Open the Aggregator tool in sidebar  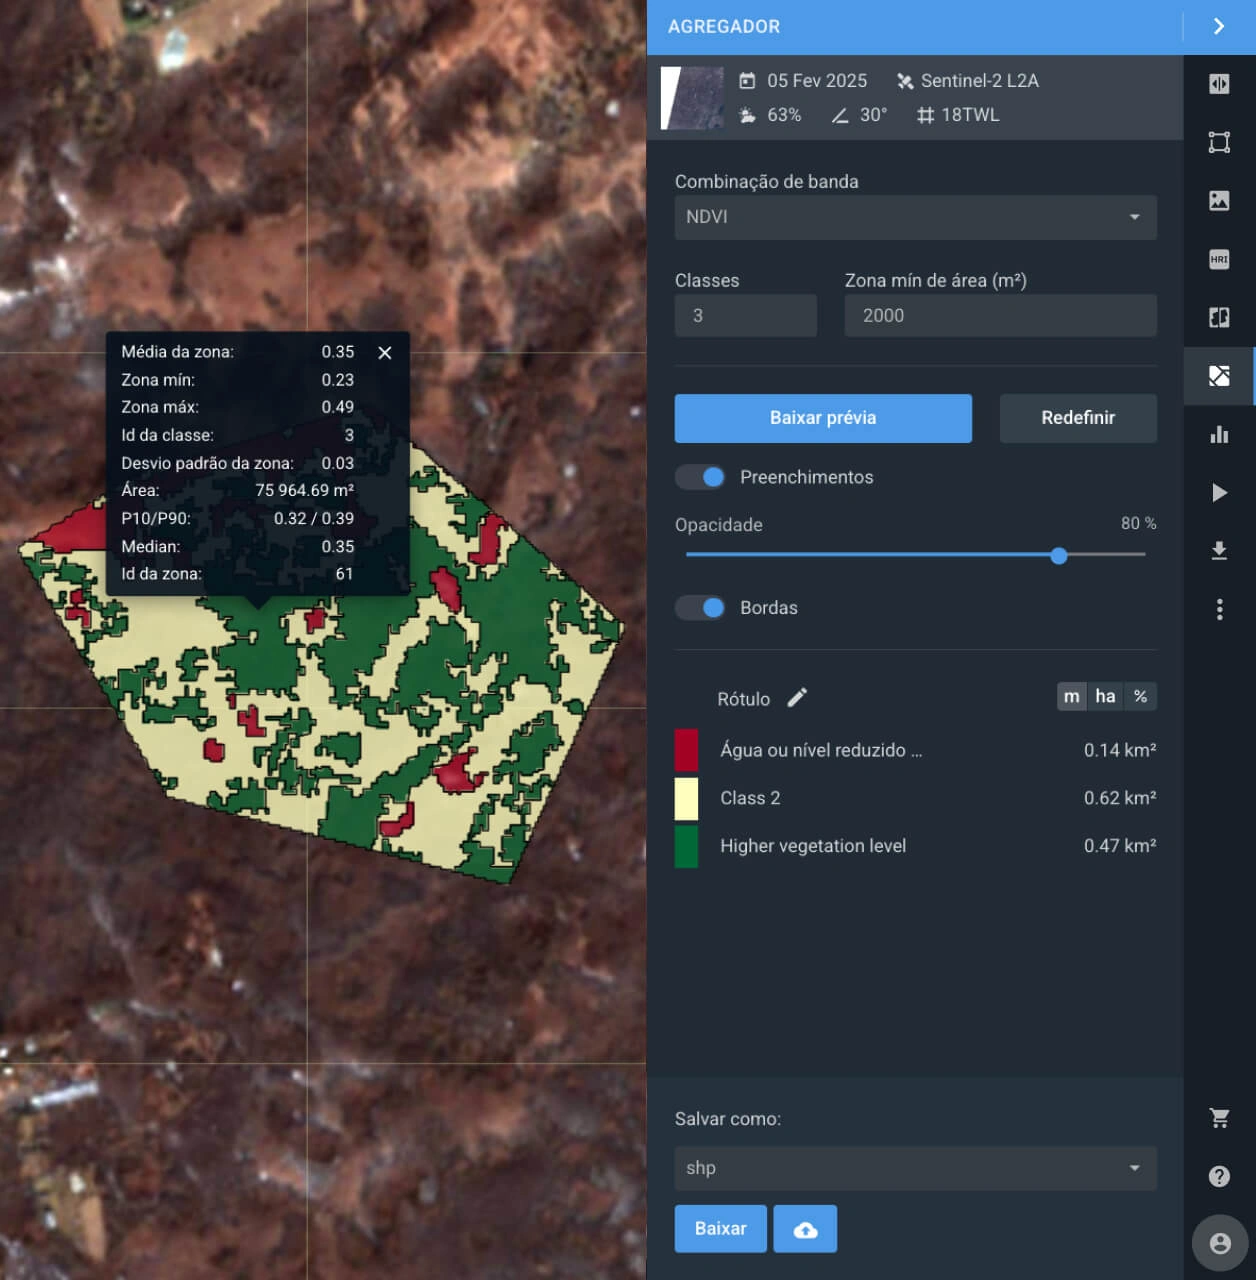point(1220,376)
